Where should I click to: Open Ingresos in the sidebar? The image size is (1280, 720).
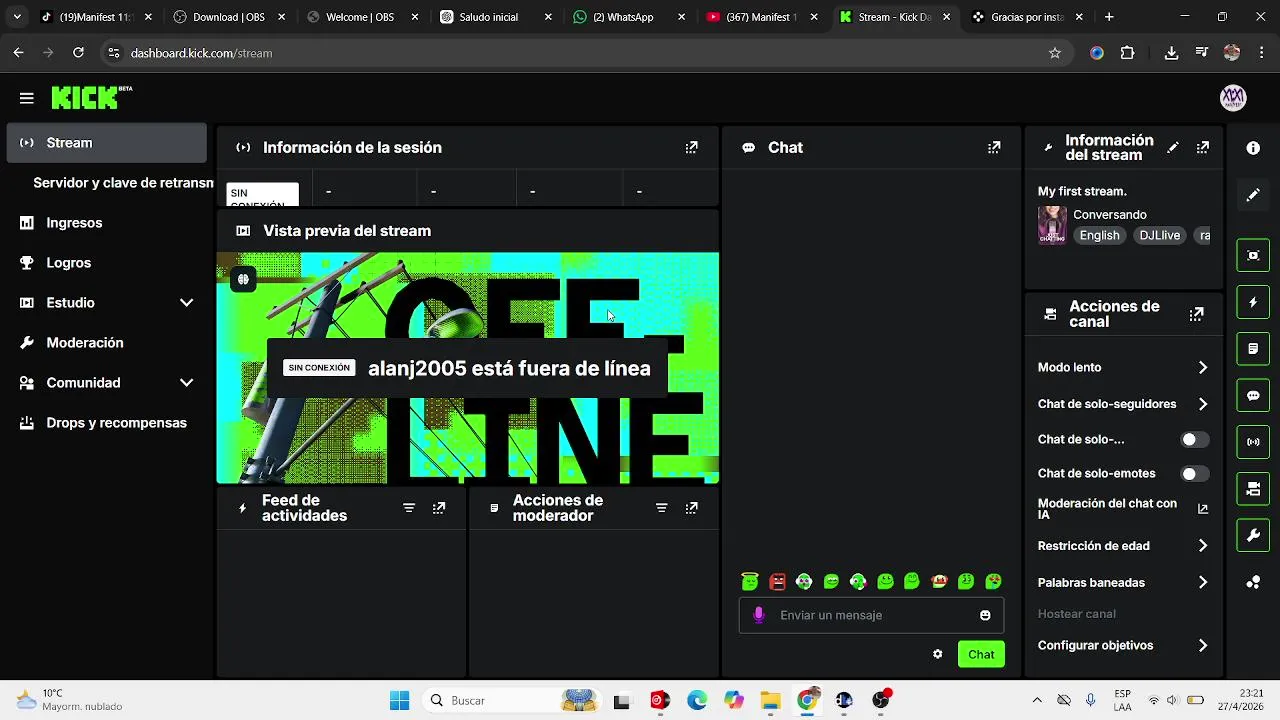click(107, 223)
